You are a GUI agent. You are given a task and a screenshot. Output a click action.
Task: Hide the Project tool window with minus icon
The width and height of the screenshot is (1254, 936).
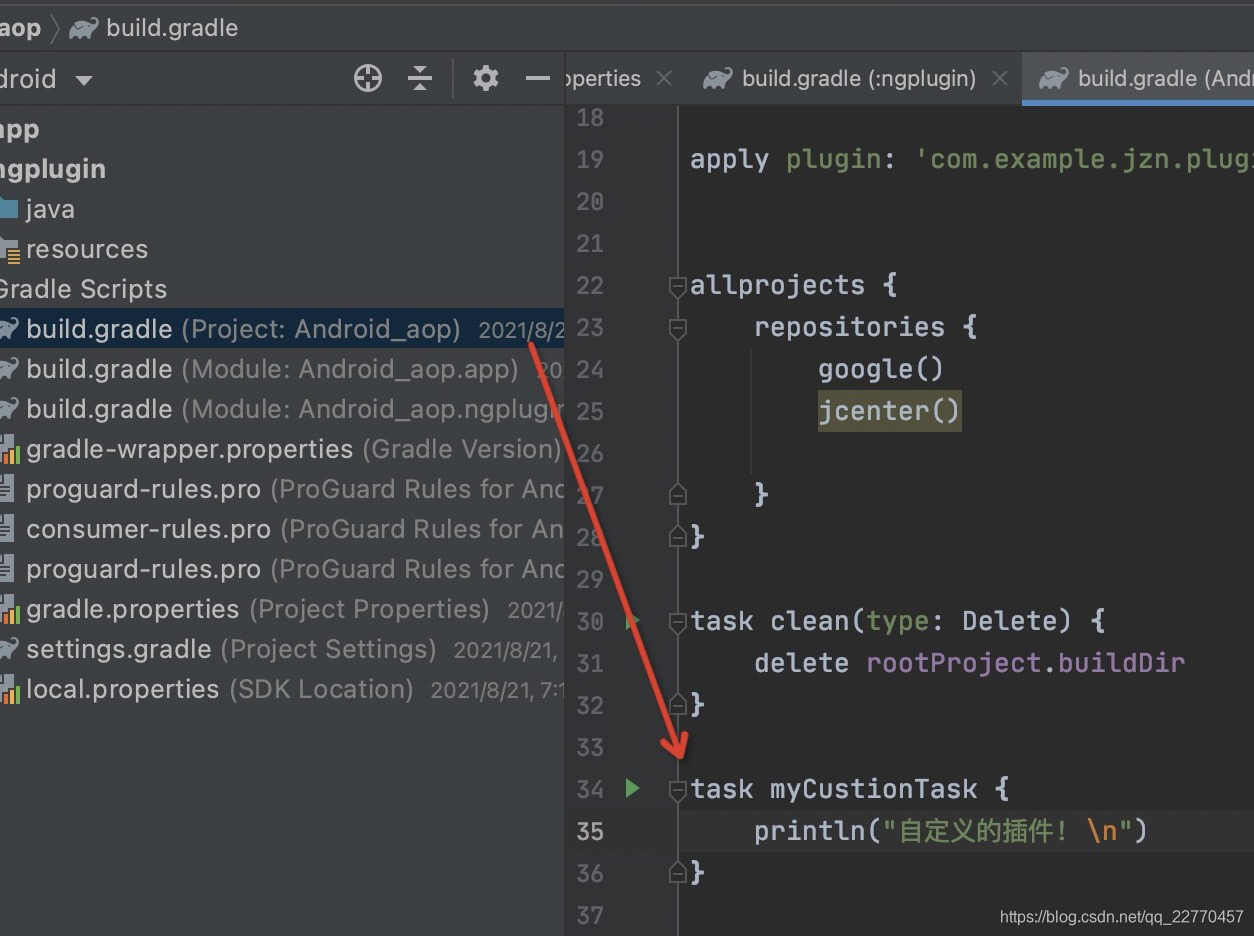click(537, 77)
